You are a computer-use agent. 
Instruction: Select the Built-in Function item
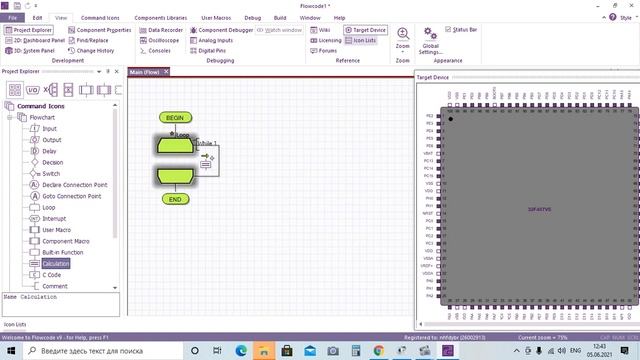[x=57, y=252]
